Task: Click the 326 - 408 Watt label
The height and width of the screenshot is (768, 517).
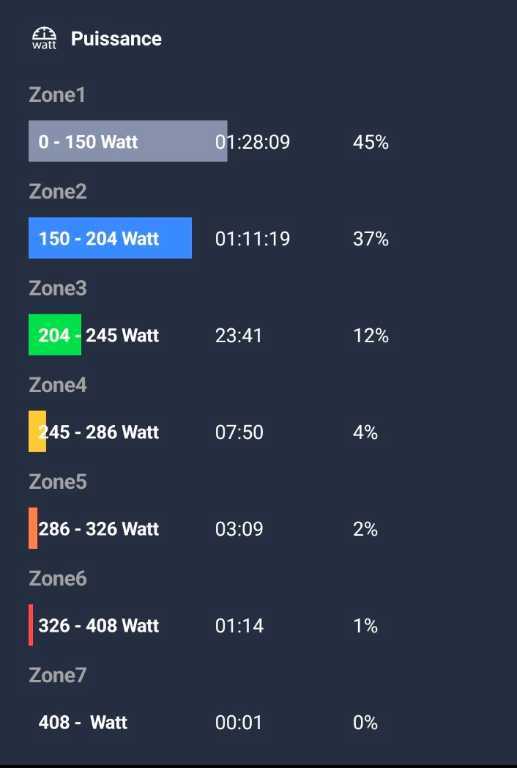Action: tap(98, 625)
